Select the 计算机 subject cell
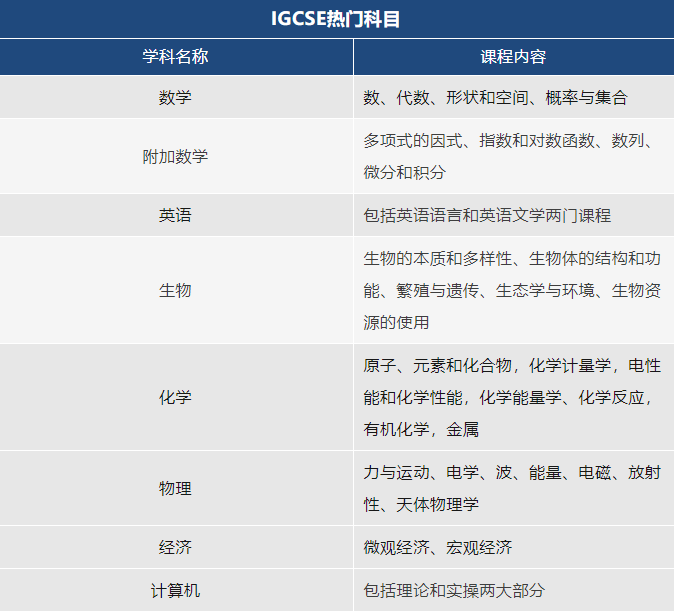The image size is (675, 613). 176,590
